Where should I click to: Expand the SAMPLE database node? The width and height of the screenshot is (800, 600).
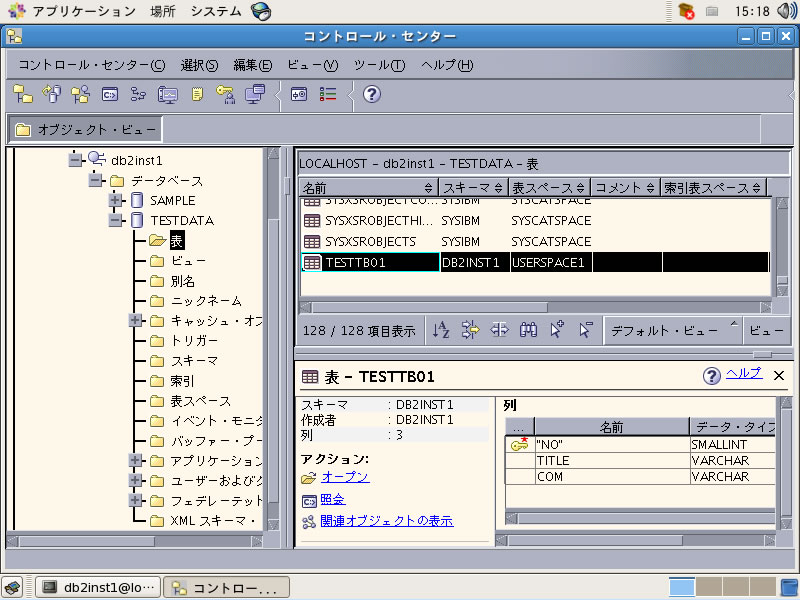click(x=116, y=200)
